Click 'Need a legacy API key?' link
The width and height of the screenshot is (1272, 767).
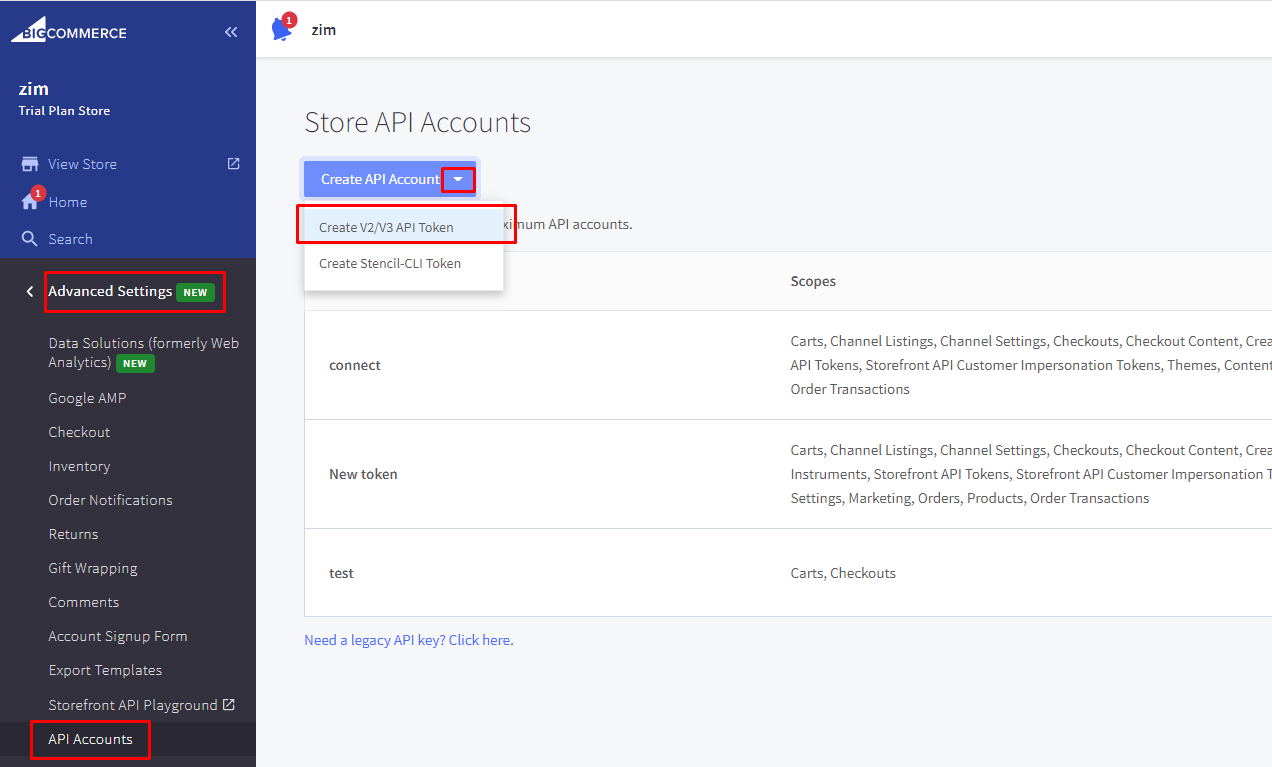(x=409, y=640)
